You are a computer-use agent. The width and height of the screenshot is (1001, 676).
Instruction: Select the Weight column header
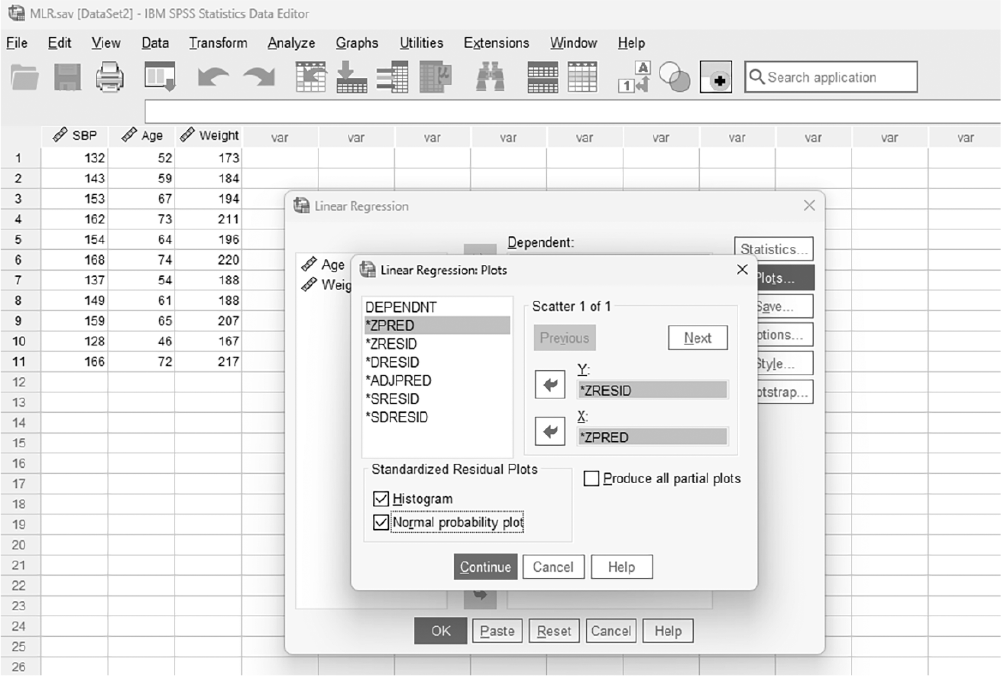(209, 135)
